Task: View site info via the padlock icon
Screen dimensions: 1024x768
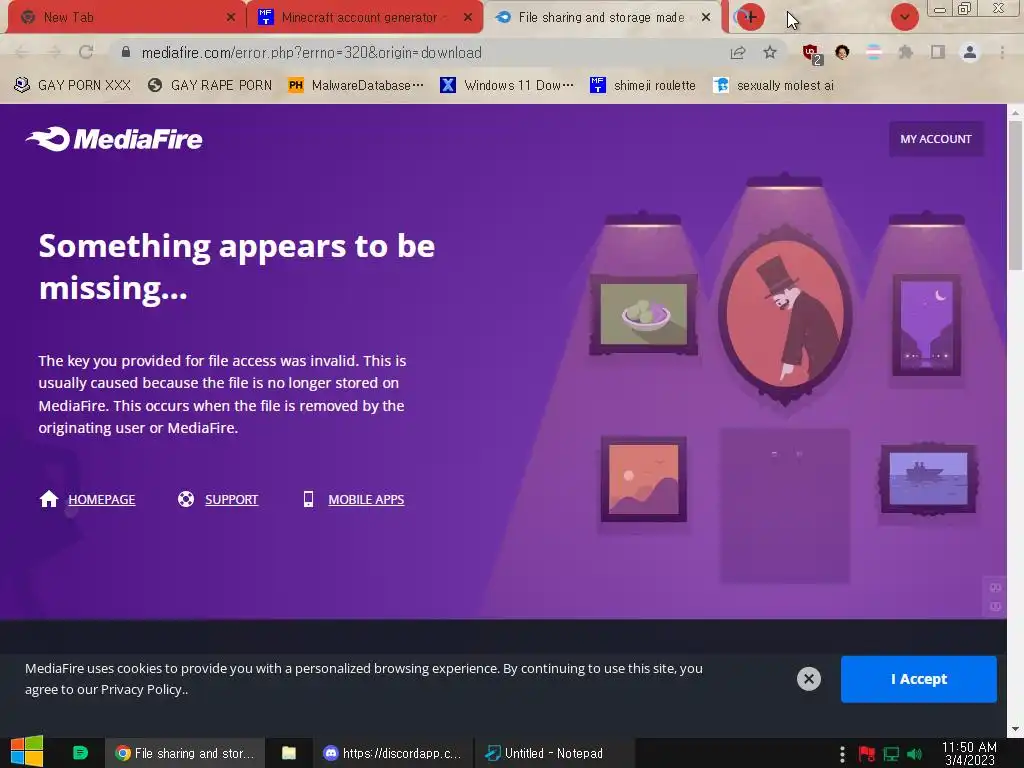Action: click(126, 52)
